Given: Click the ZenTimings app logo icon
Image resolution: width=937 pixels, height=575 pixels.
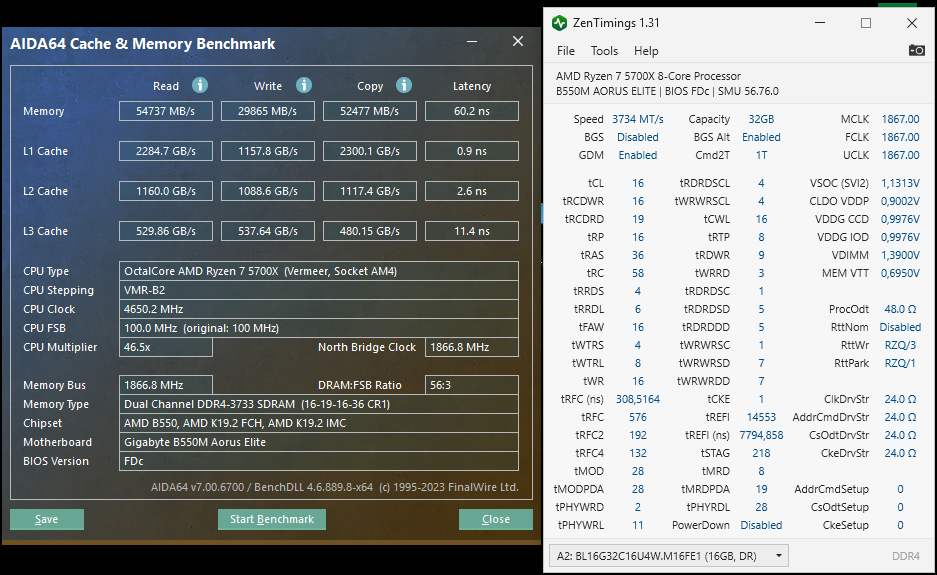Looking at the screenshot, I should (559, 23).
